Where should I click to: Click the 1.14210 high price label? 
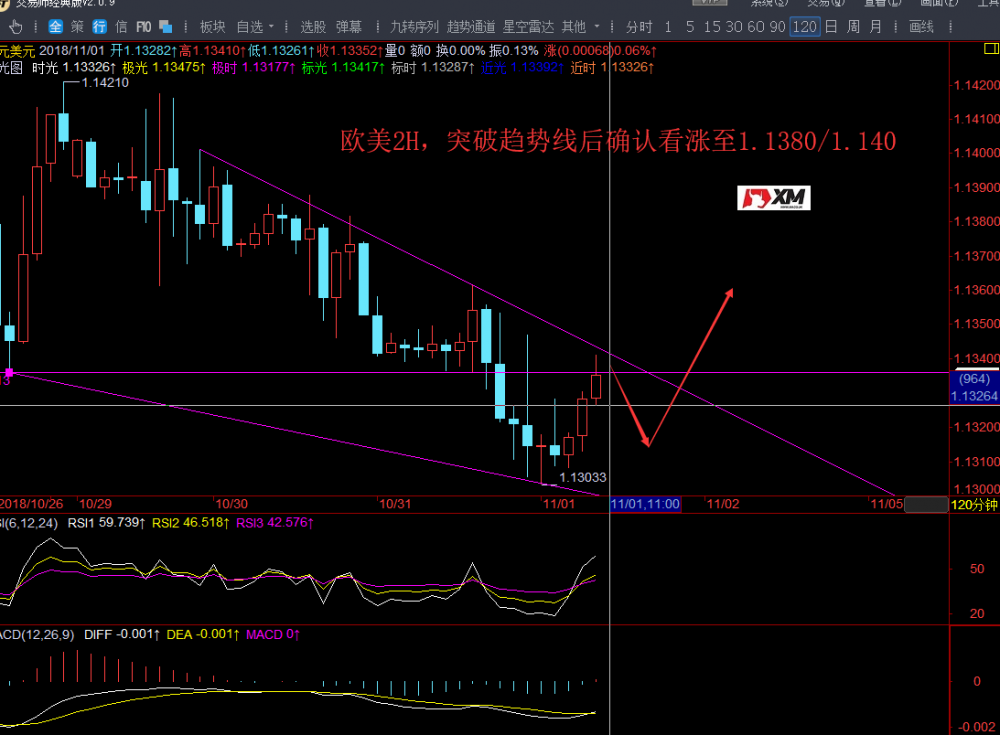105,82
